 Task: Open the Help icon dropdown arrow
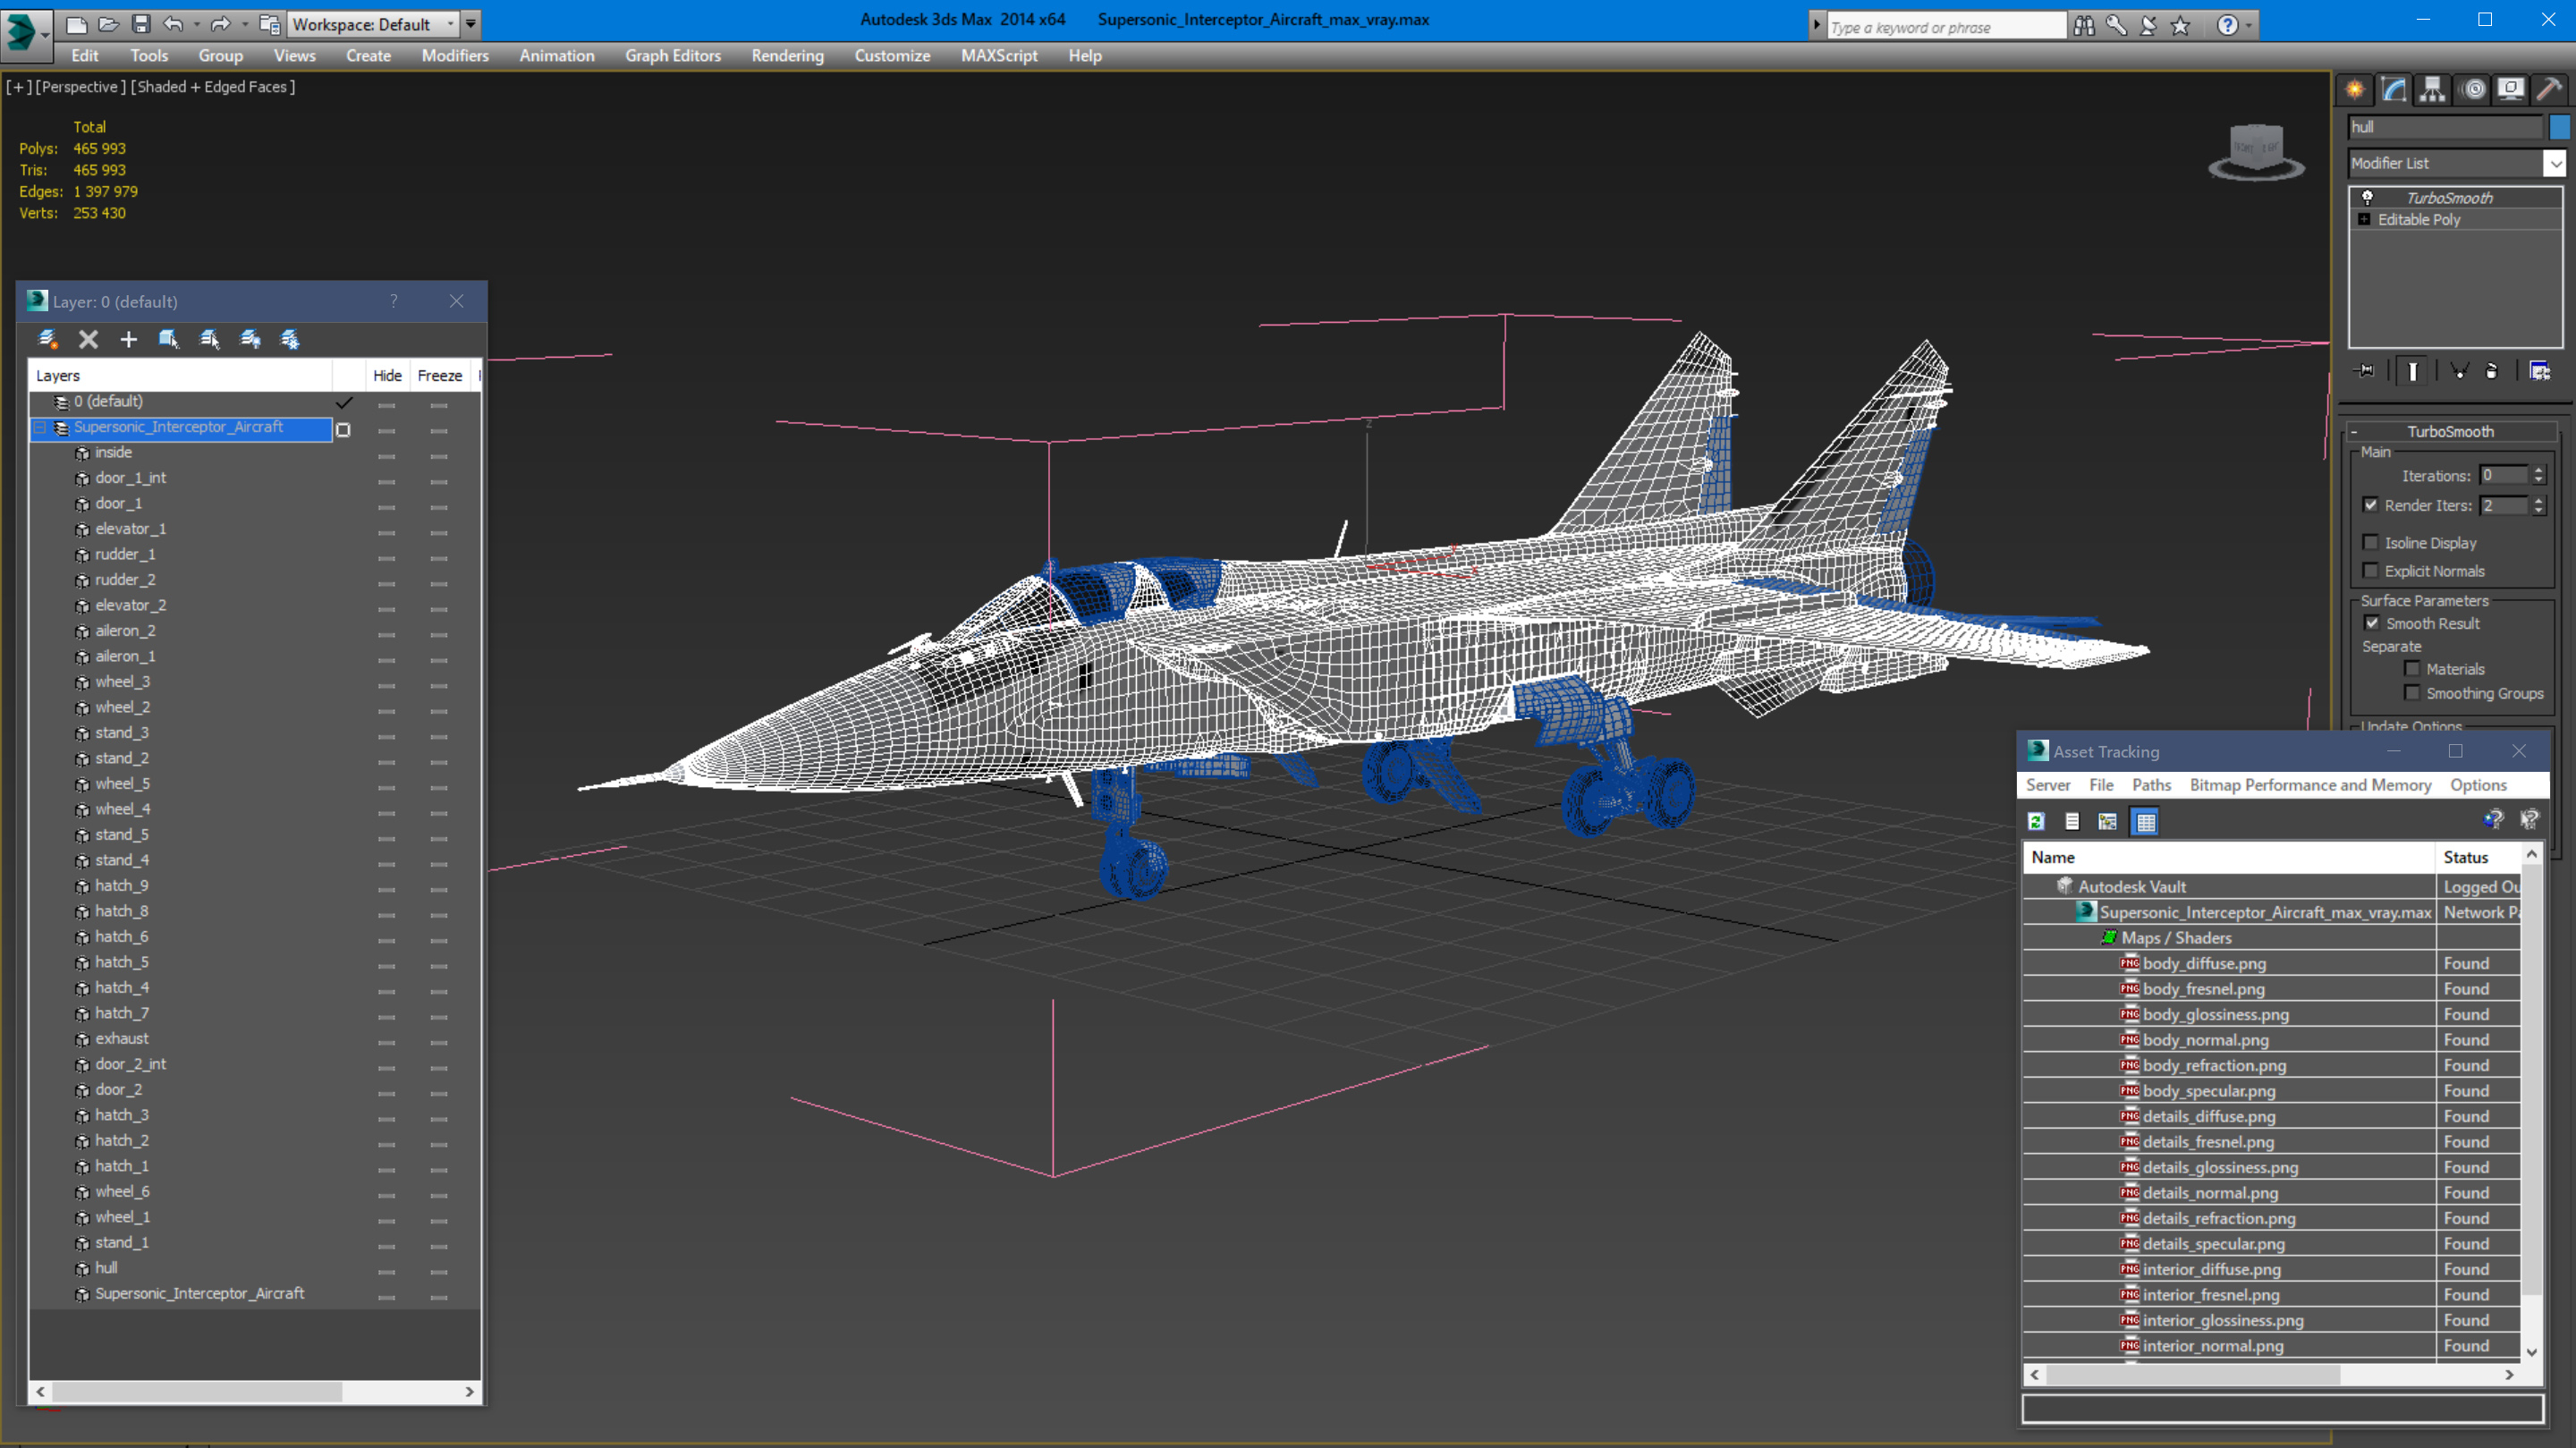[x=2249, y=26]
